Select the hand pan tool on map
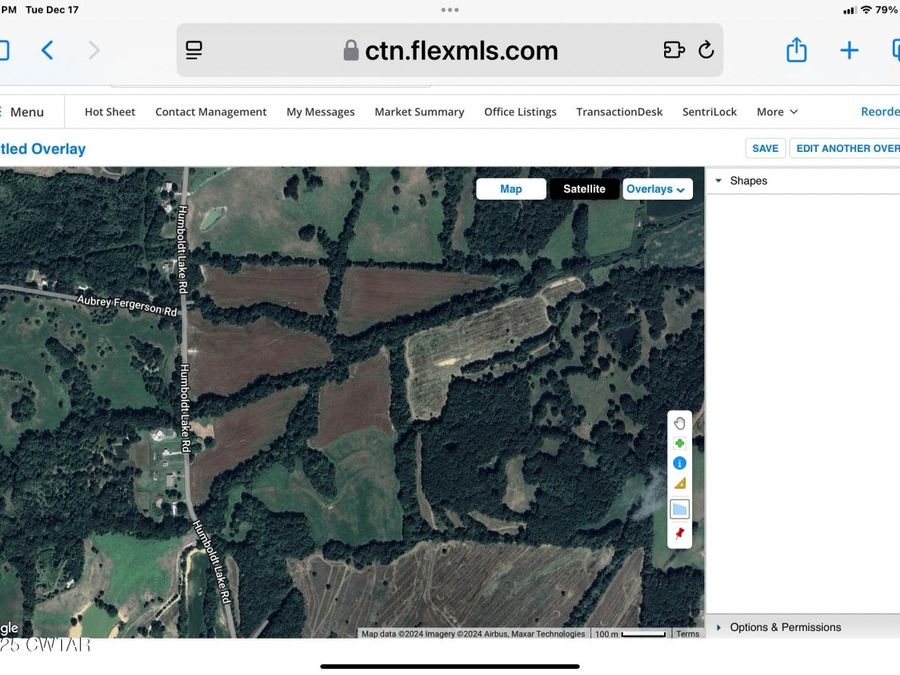The height and width of the screenshot is (675, 900). click(x=680, y=423)
